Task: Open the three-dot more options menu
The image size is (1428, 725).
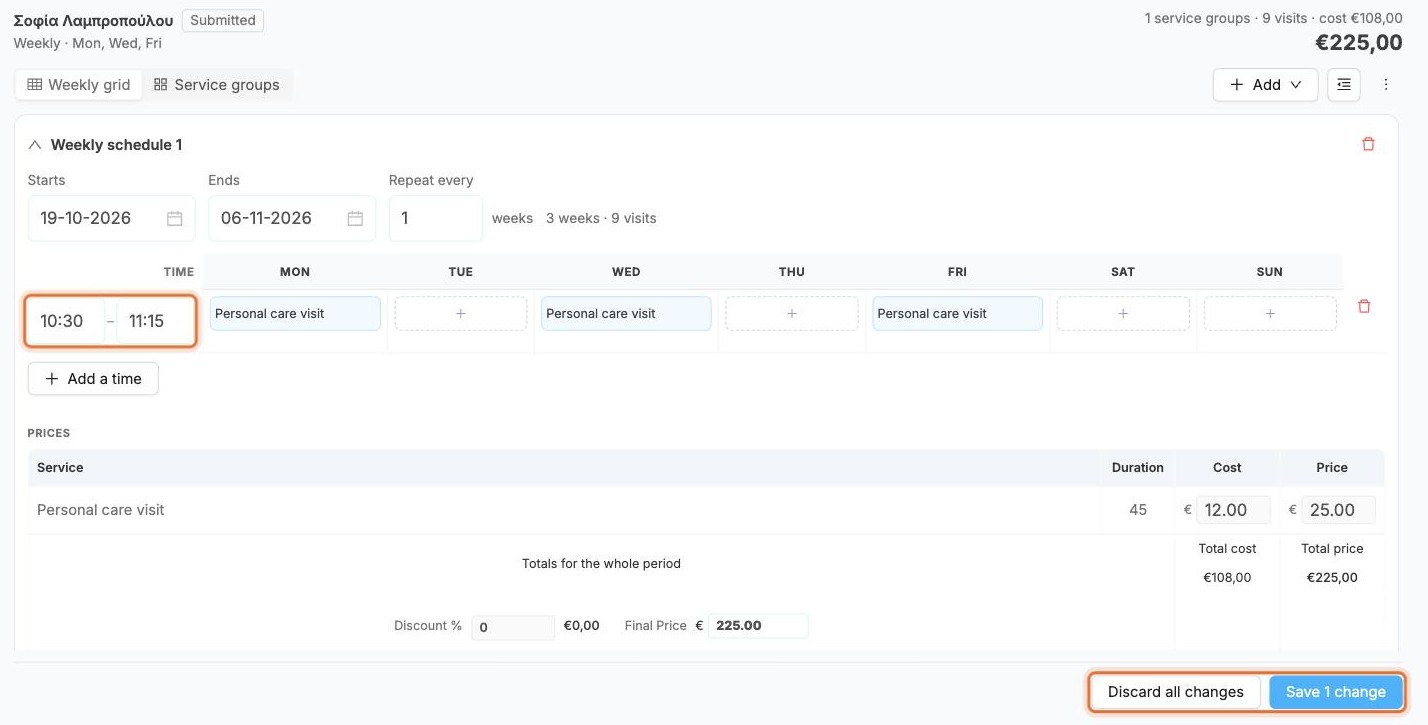Action: click(1386, 85)
